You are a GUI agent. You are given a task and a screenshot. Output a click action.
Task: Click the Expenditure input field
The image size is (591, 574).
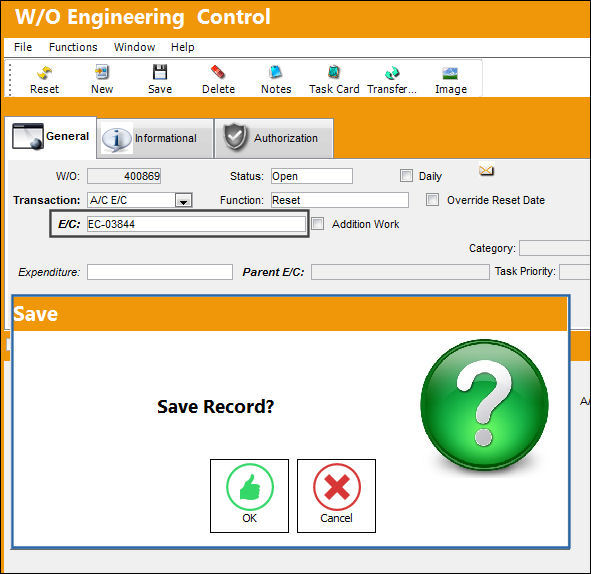pyautogui.click(x=160, y=272)
